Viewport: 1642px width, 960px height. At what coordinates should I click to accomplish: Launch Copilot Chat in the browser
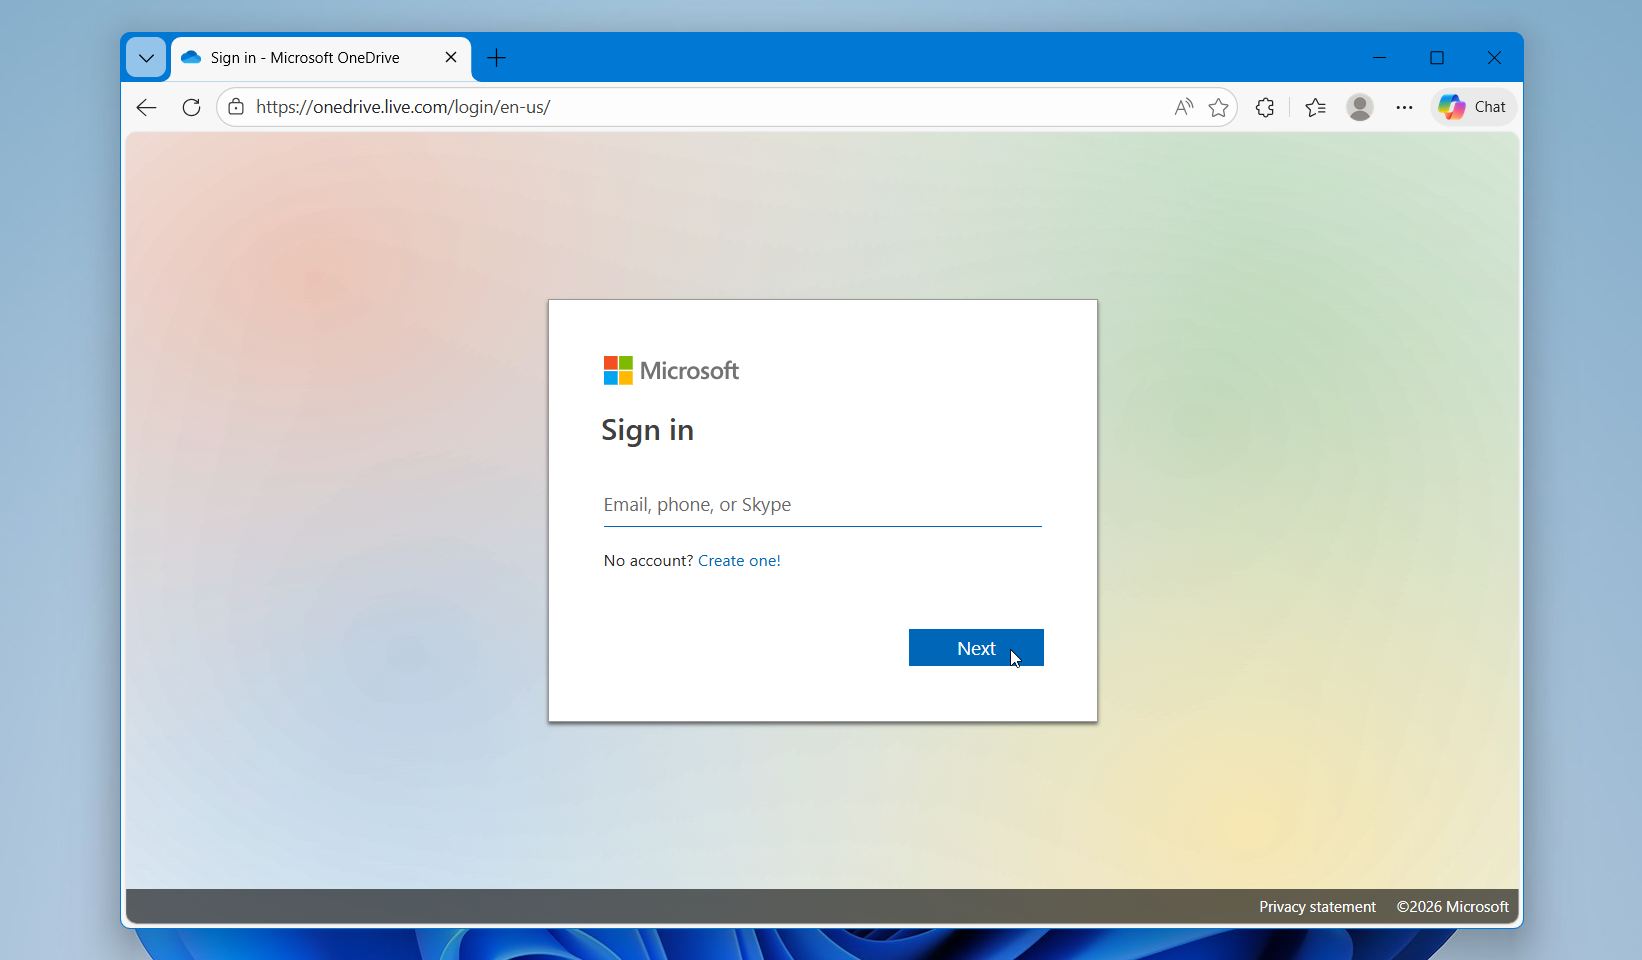pyautogui.click(x=1471, y=107)
